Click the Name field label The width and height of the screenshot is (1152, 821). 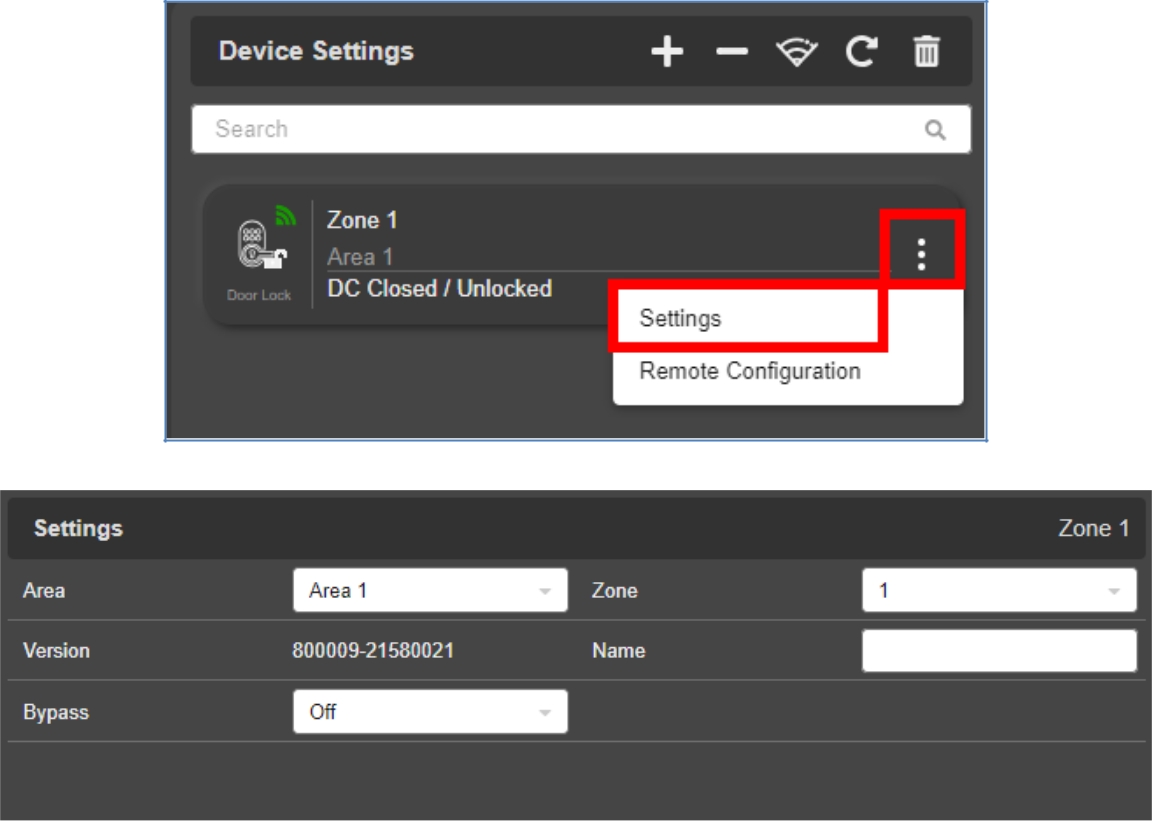point(619,650)
